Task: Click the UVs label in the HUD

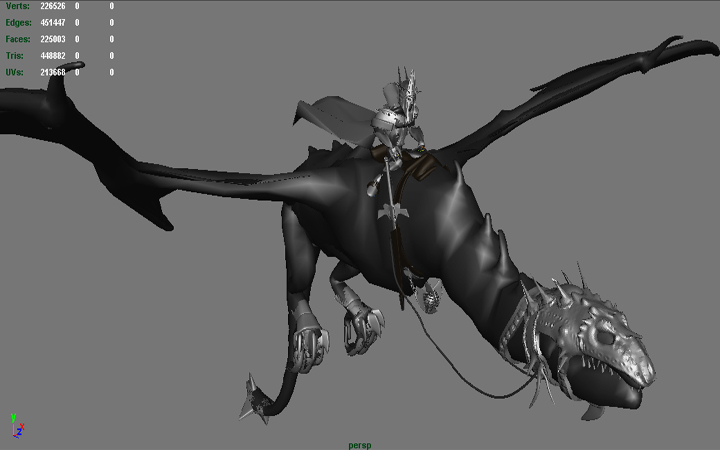Action: click(x=14, y=72)
